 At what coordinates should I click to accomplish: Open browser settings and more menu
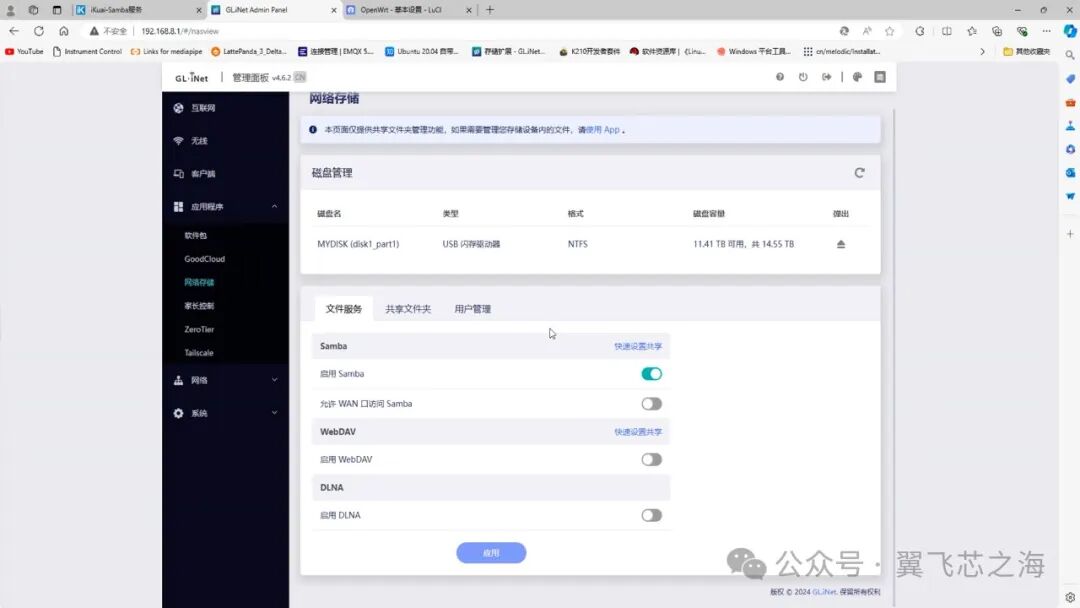coord(1046,31)
